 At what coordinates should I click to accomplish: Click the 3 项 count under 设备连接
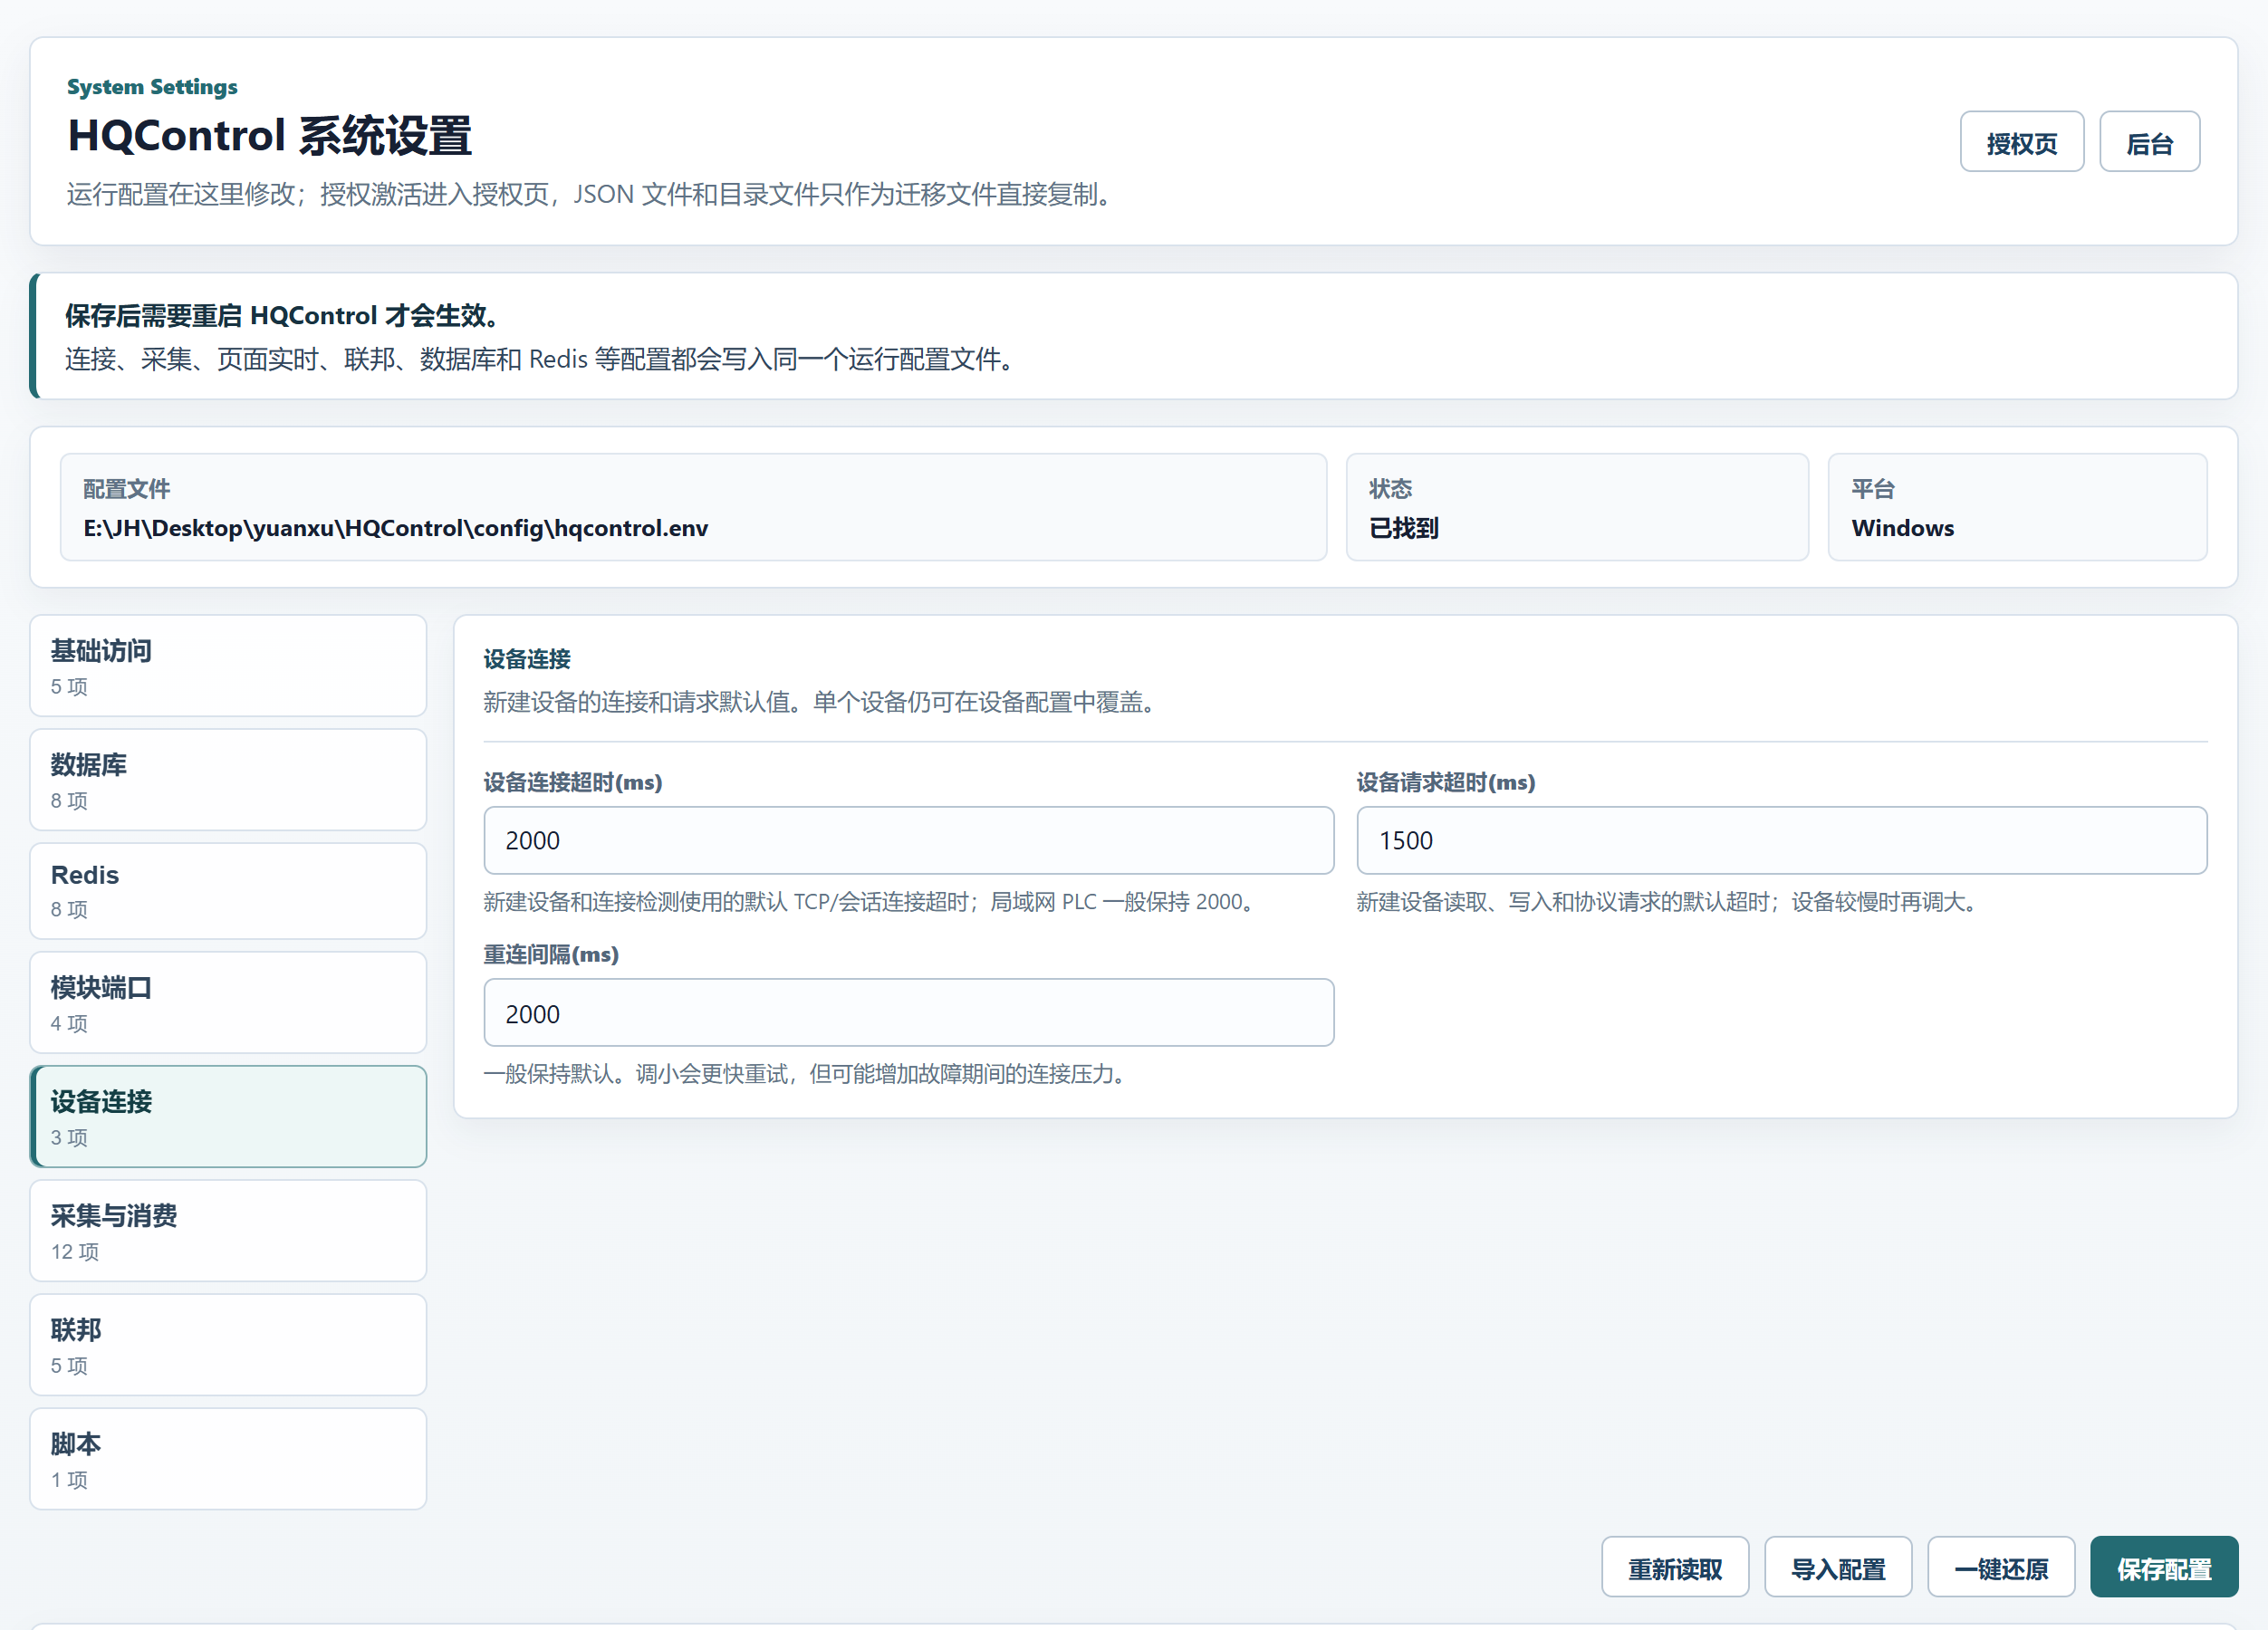[69, 1138]
